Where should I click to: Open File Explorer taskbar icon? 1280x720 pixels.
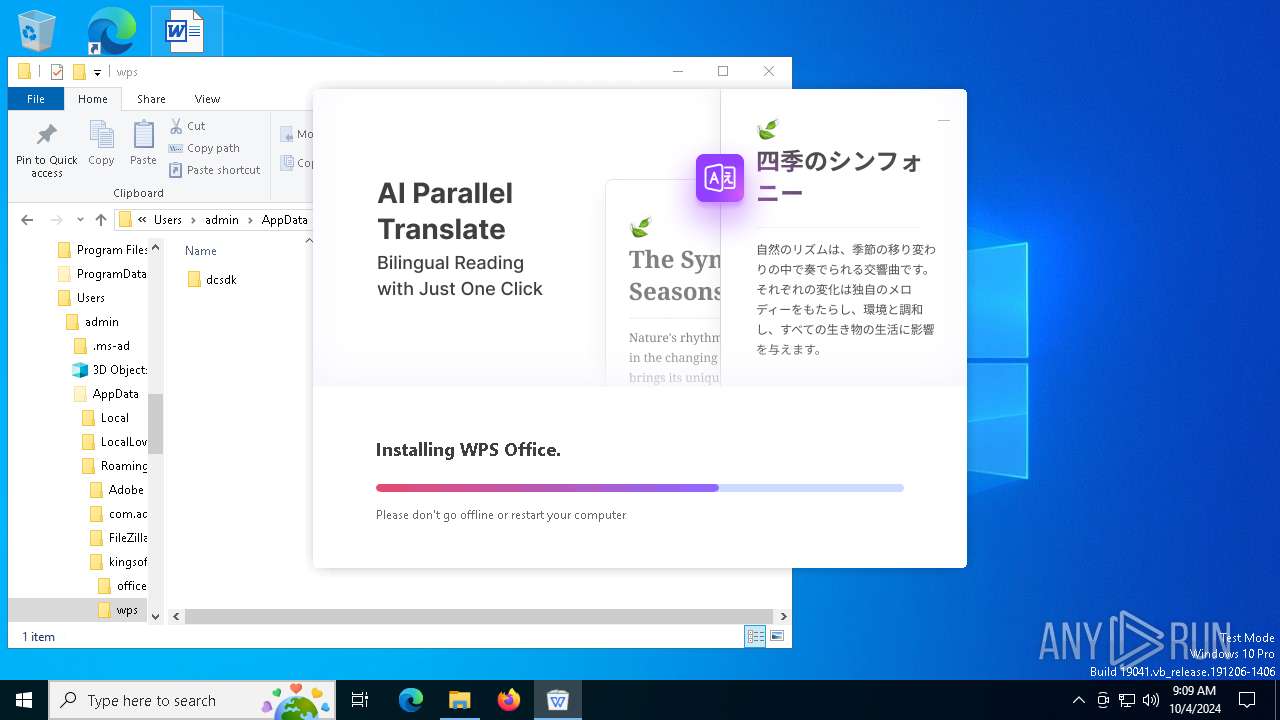click(x=460, y=700)
